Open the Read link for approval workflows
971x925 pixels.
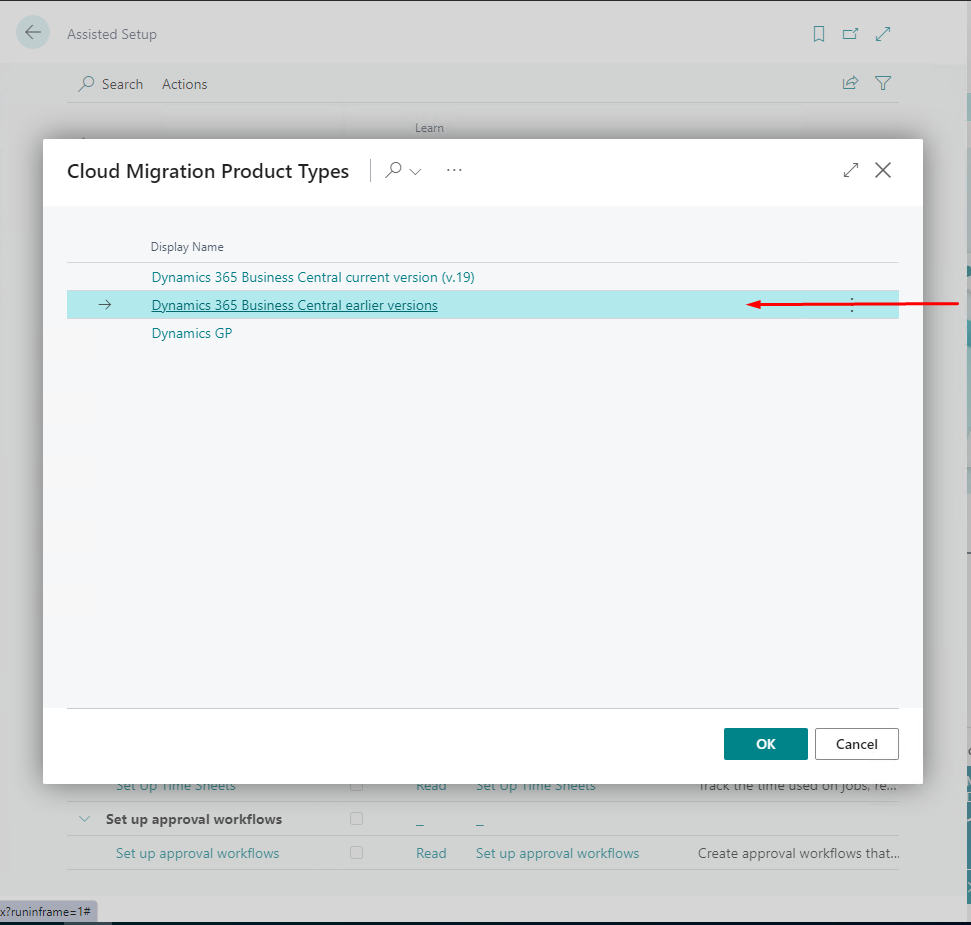(x=431, y=853)
